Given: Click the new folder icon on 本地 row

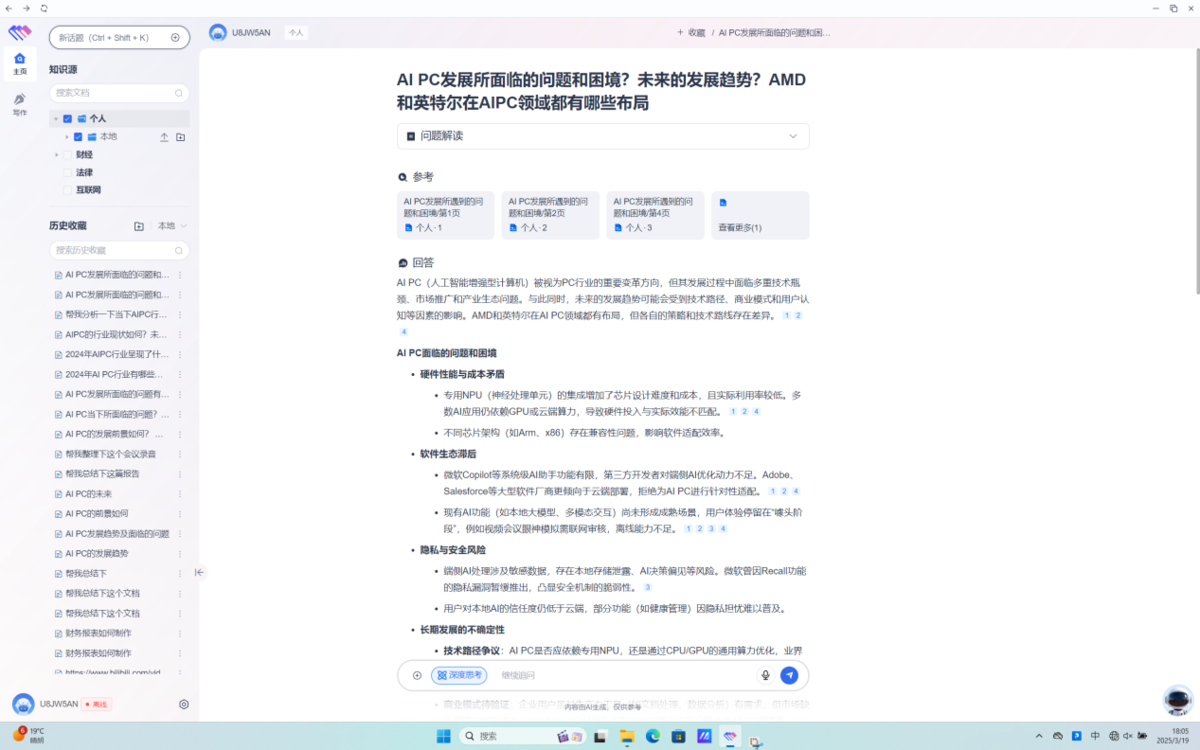Looking at the screenshot, I should [x=180, y=137].
